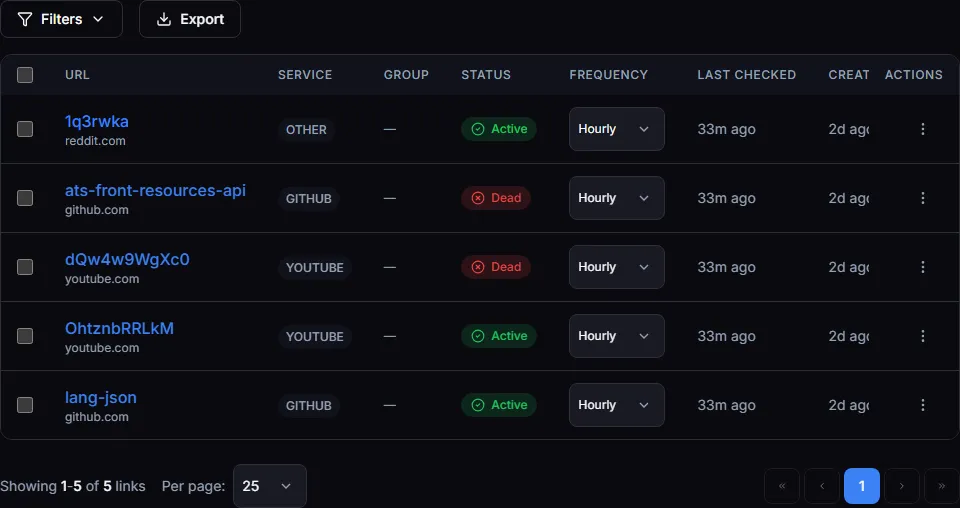Sort by the Last Checked column header
This screenshot has width=960, height=508.
click(746, 75)
